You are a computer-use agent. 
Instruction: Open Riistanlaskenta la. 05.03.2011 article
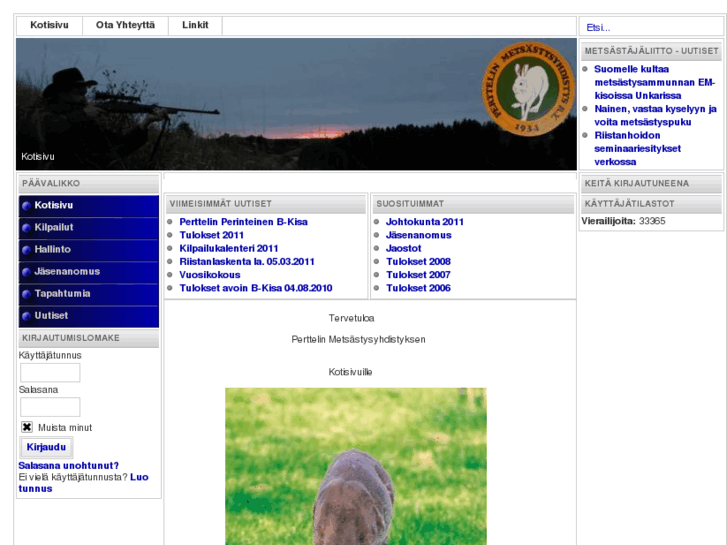point(247,261)
